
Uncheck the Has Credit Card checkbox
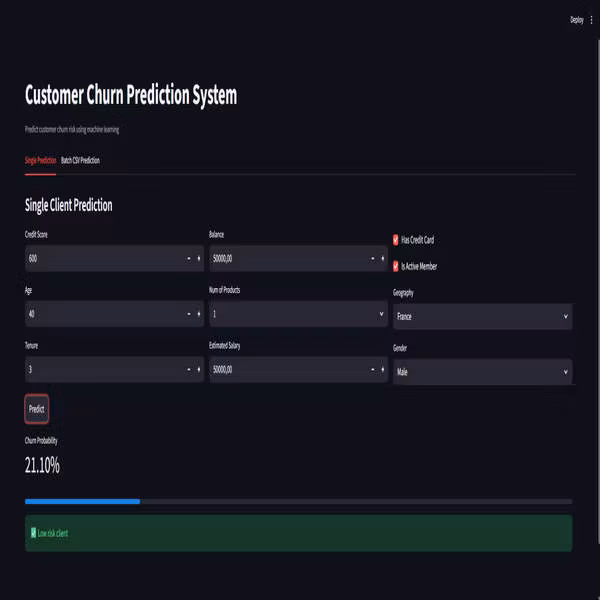[x=396, y=240]
